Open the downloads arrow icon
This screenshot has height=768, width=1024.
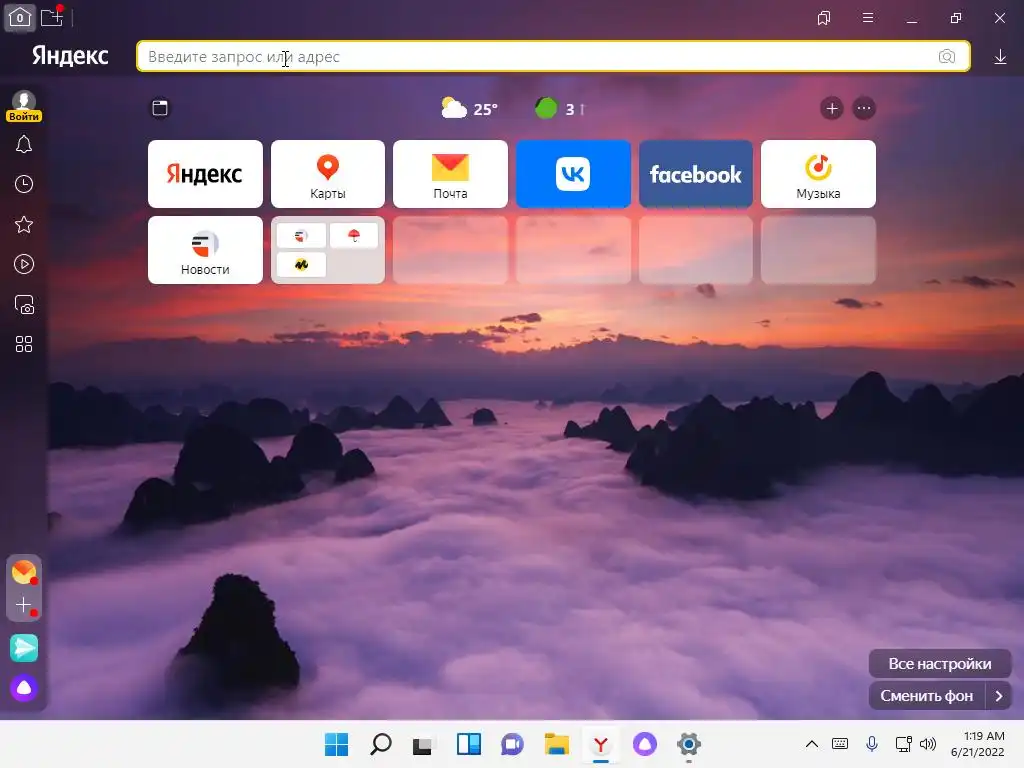(x=1000, y=57)
